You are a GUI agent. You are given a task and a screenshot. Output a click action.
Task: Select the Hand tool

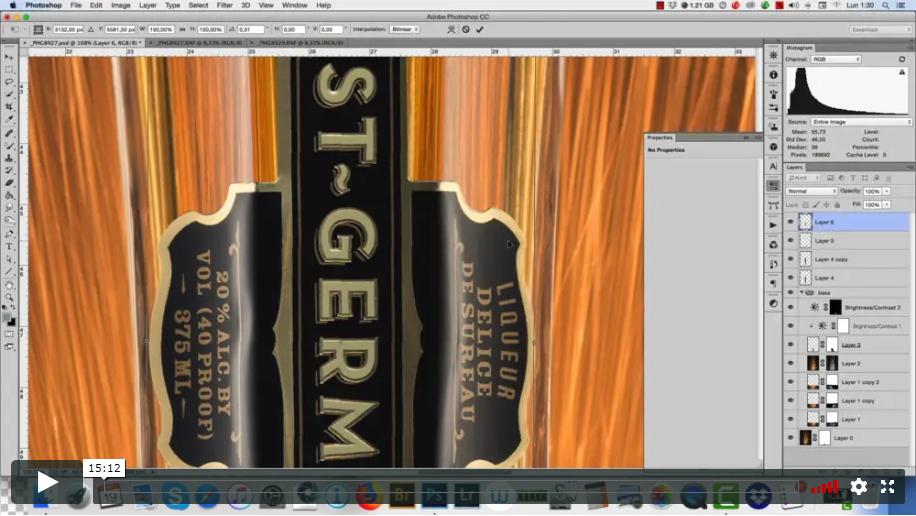point(9,285)
